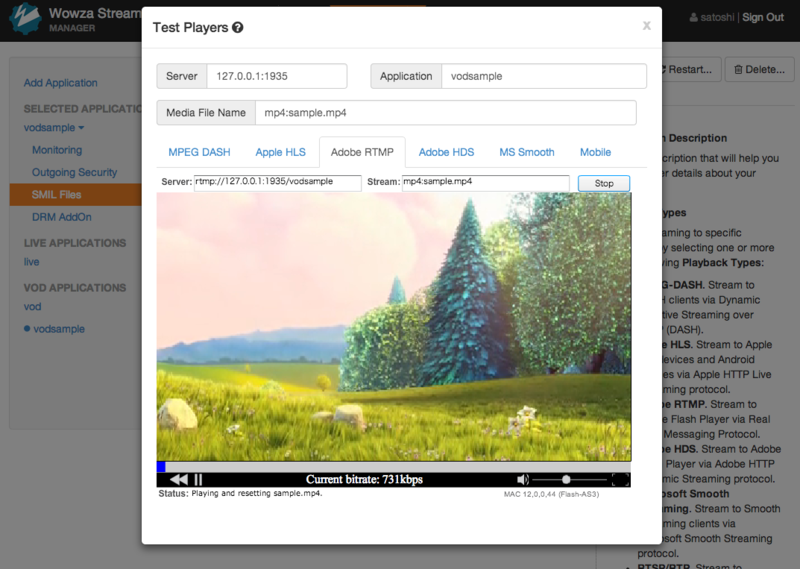Open the vod application link
The image size is (800, 569).
(32, 307)
